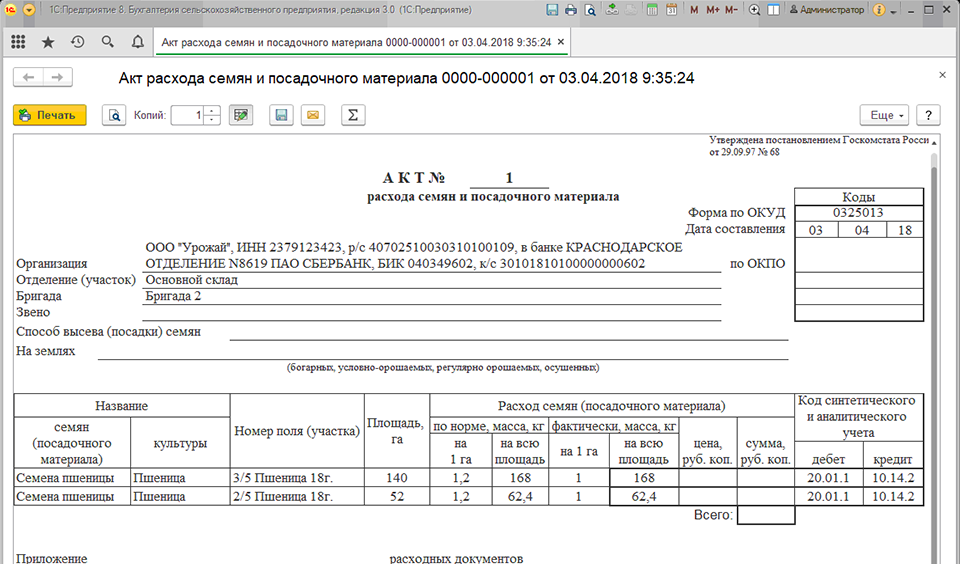This screenshot has height=564, width=960.
Task: Open Администратор user menu
Action: click(x=827, y=10)
